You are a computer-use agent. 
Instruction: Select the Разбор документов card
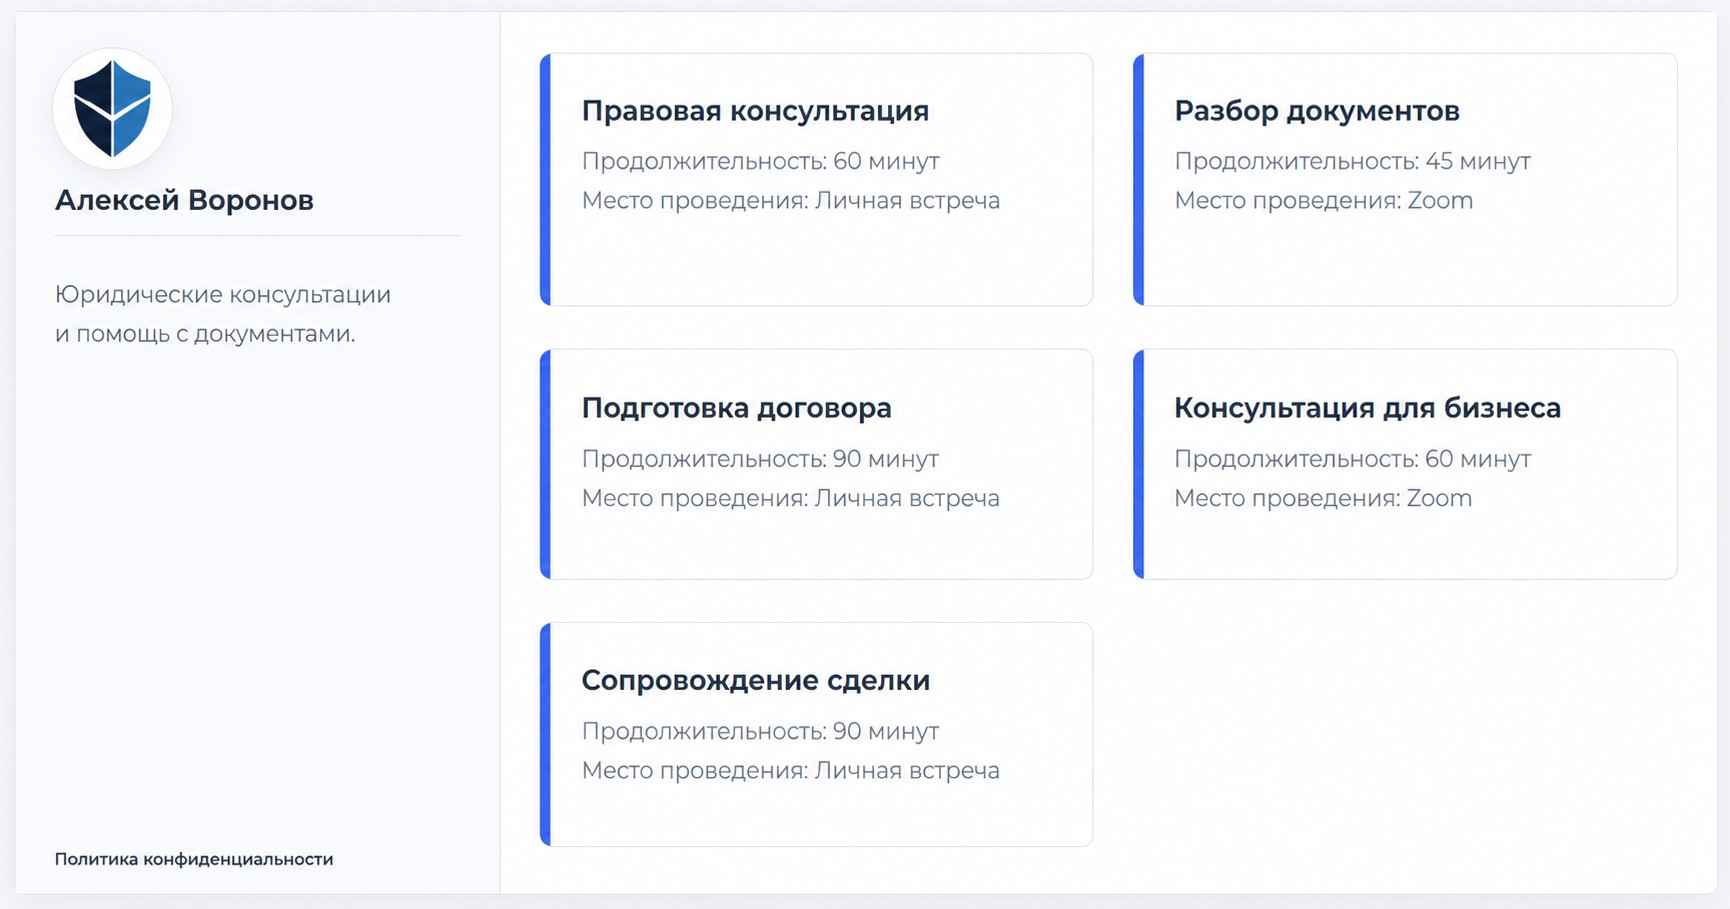[x=1405, y=180]
